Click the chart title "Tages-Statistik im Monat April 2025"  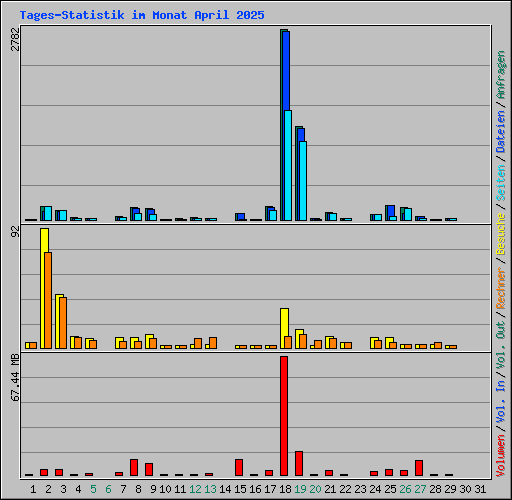pyautogui.click(x=142, y=15)
